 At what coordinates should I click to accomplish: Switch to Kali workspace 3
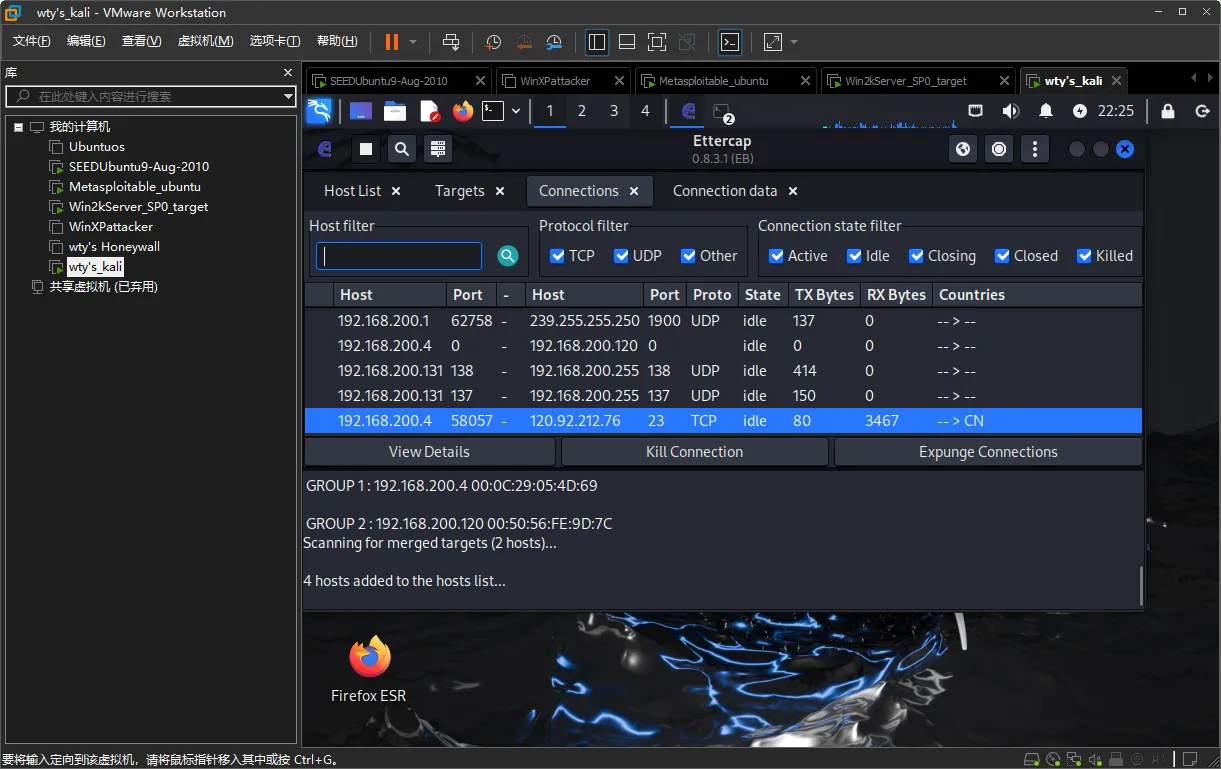pos(613,111)
